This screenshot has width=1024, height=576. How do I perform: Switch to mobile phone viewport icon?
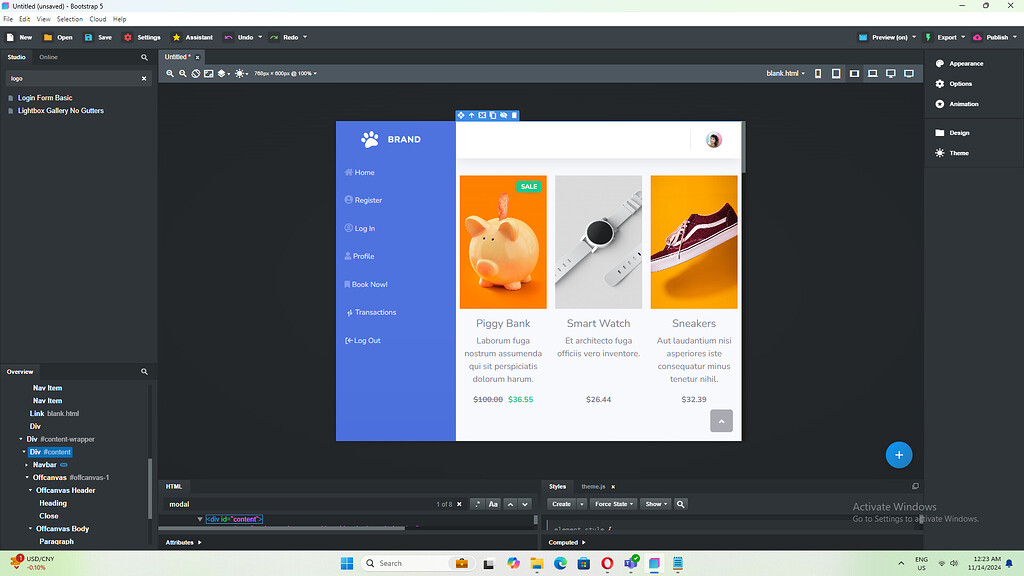[x=817, y=73]
